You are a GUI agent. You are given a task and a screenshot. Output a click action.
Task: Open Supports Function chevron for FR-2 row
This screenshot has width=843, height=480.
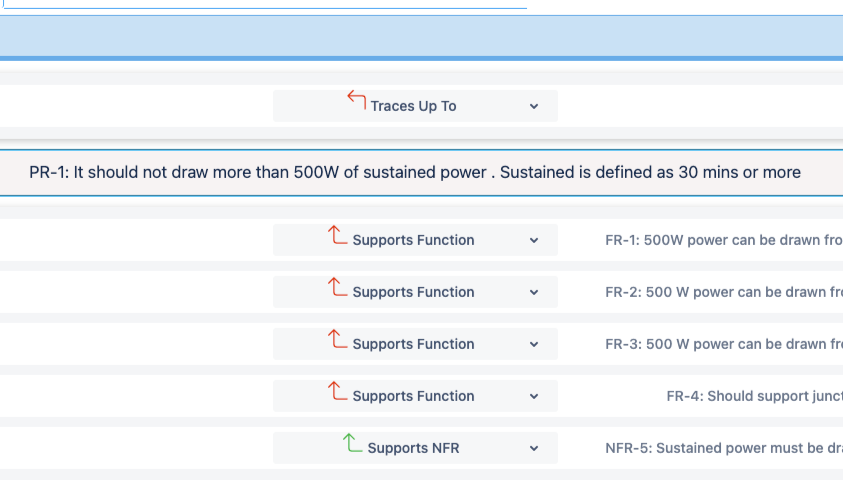coord(534,292)
